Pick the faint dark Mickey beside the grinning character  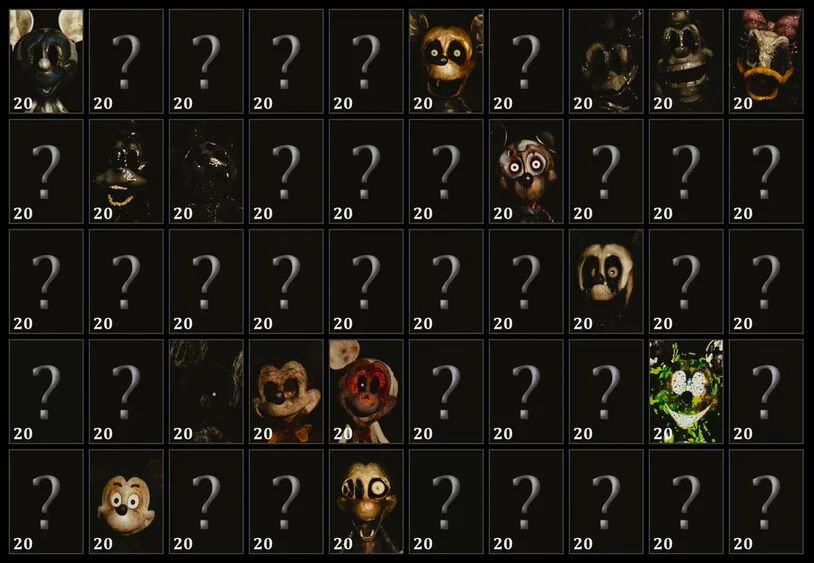click(606, 61)
